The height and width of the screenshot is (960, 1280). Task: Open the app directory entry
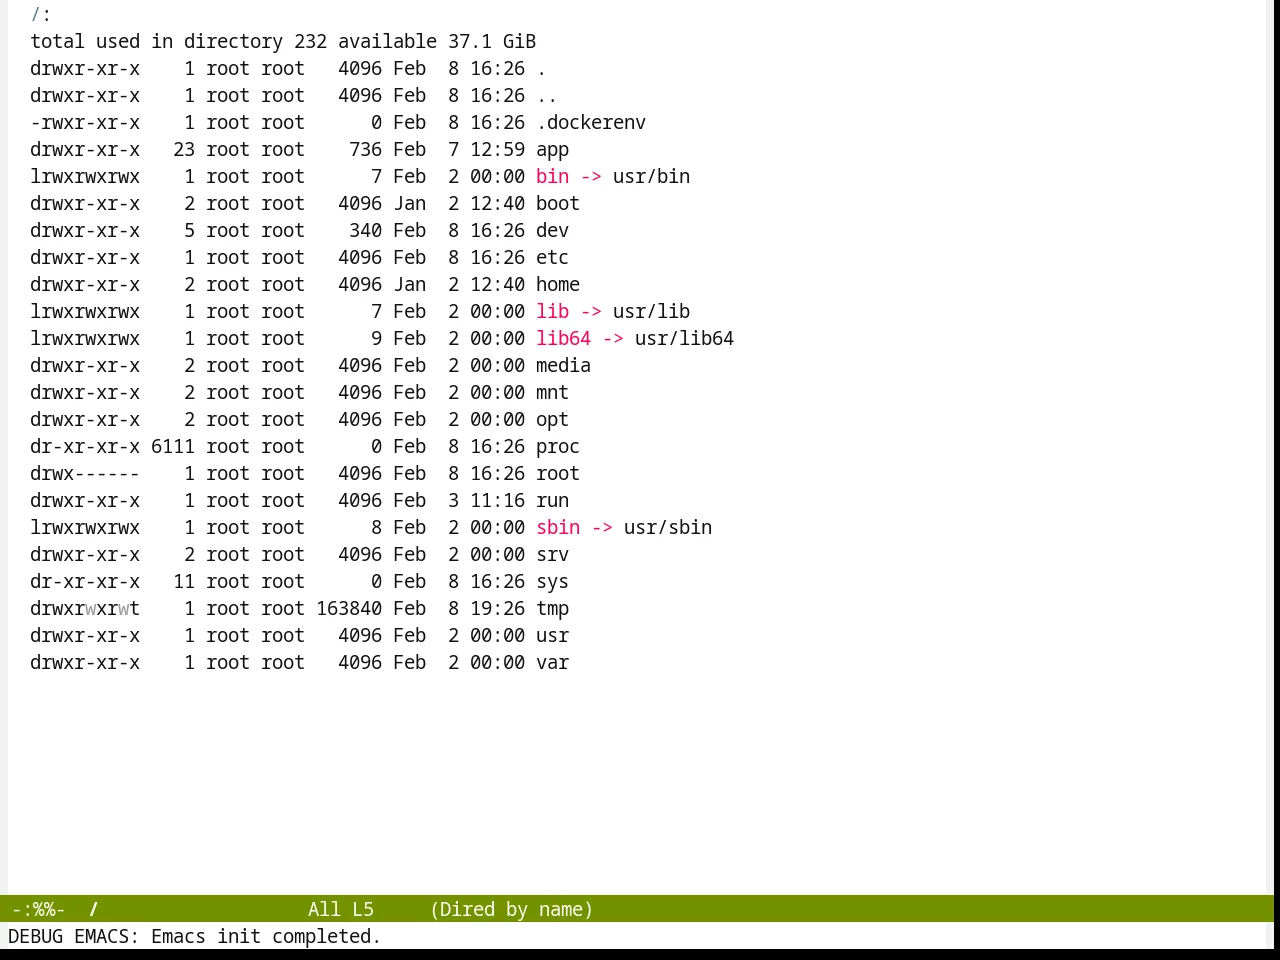pos(552,150)
